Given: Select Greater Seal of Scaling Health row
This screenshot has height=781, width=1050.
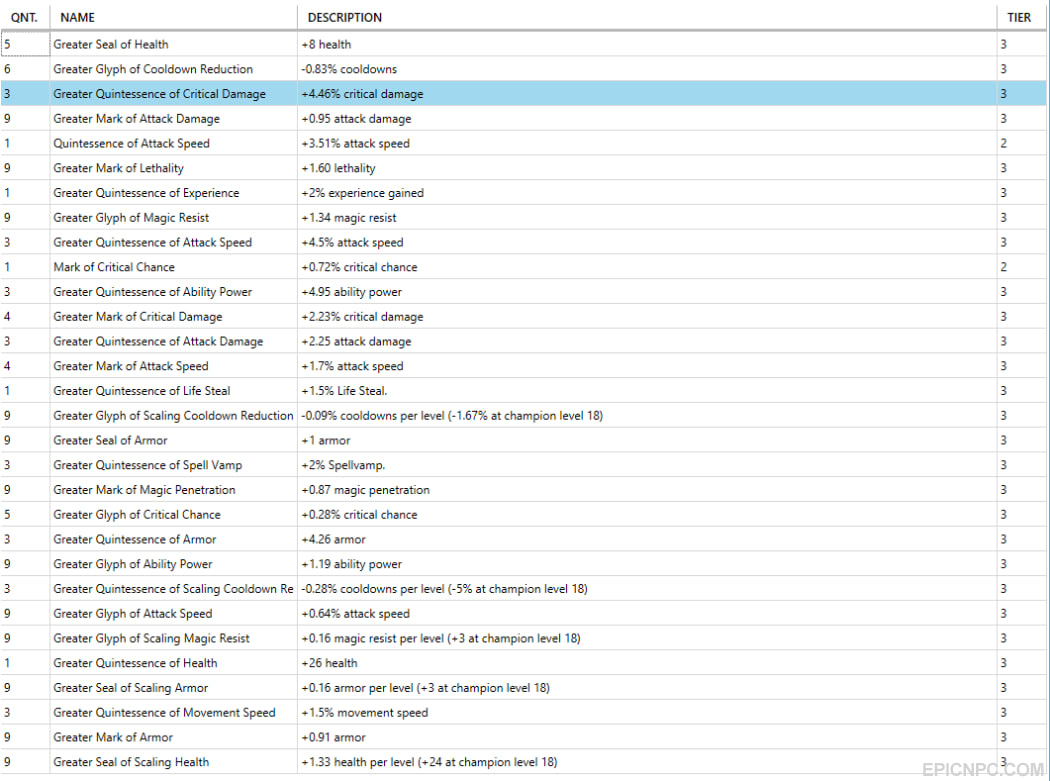Looking at the screenshot, I should [523, 762].
